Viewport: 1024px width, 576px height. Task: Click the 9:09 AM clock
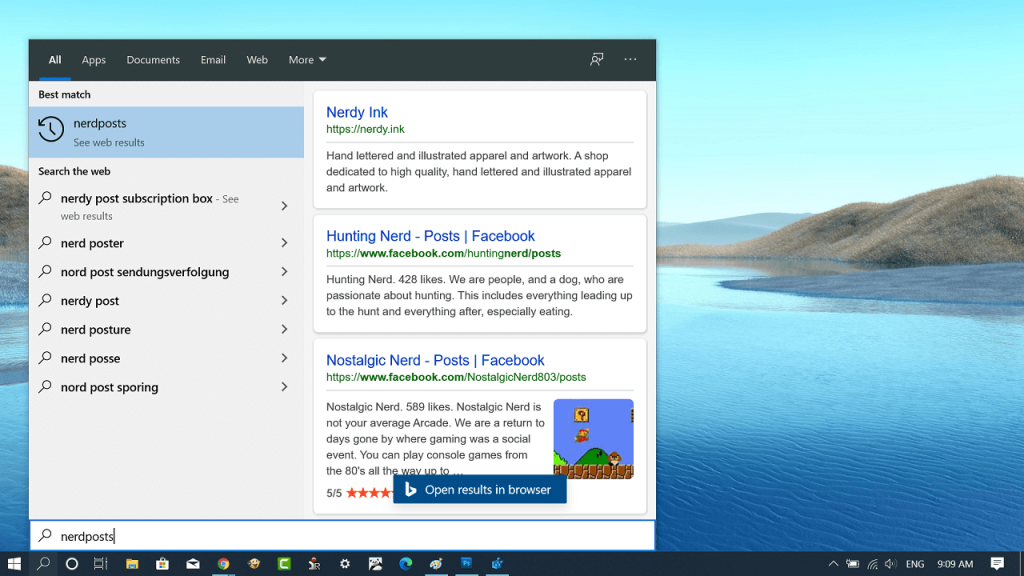[x=955, y=564]
